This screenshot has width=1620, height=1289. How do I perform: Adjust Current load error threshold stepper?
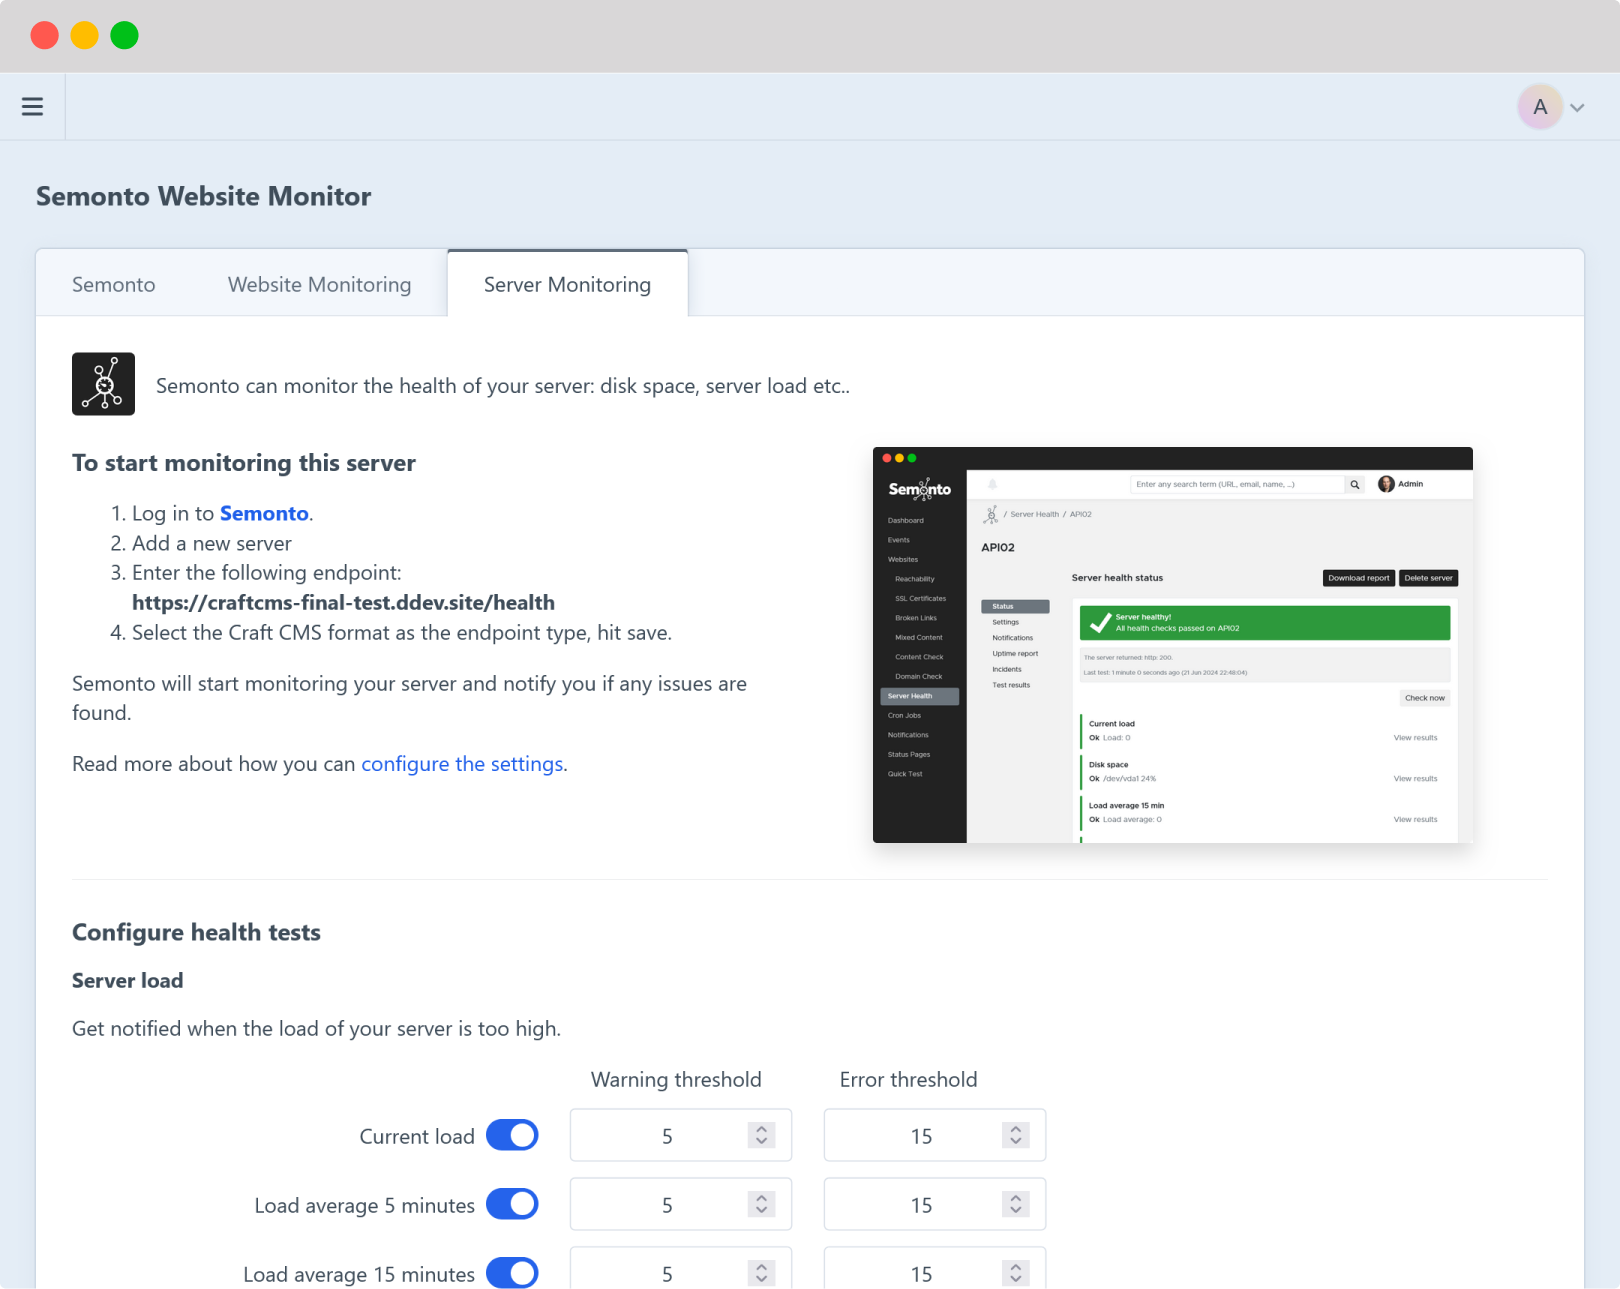click(1015, 1135)
